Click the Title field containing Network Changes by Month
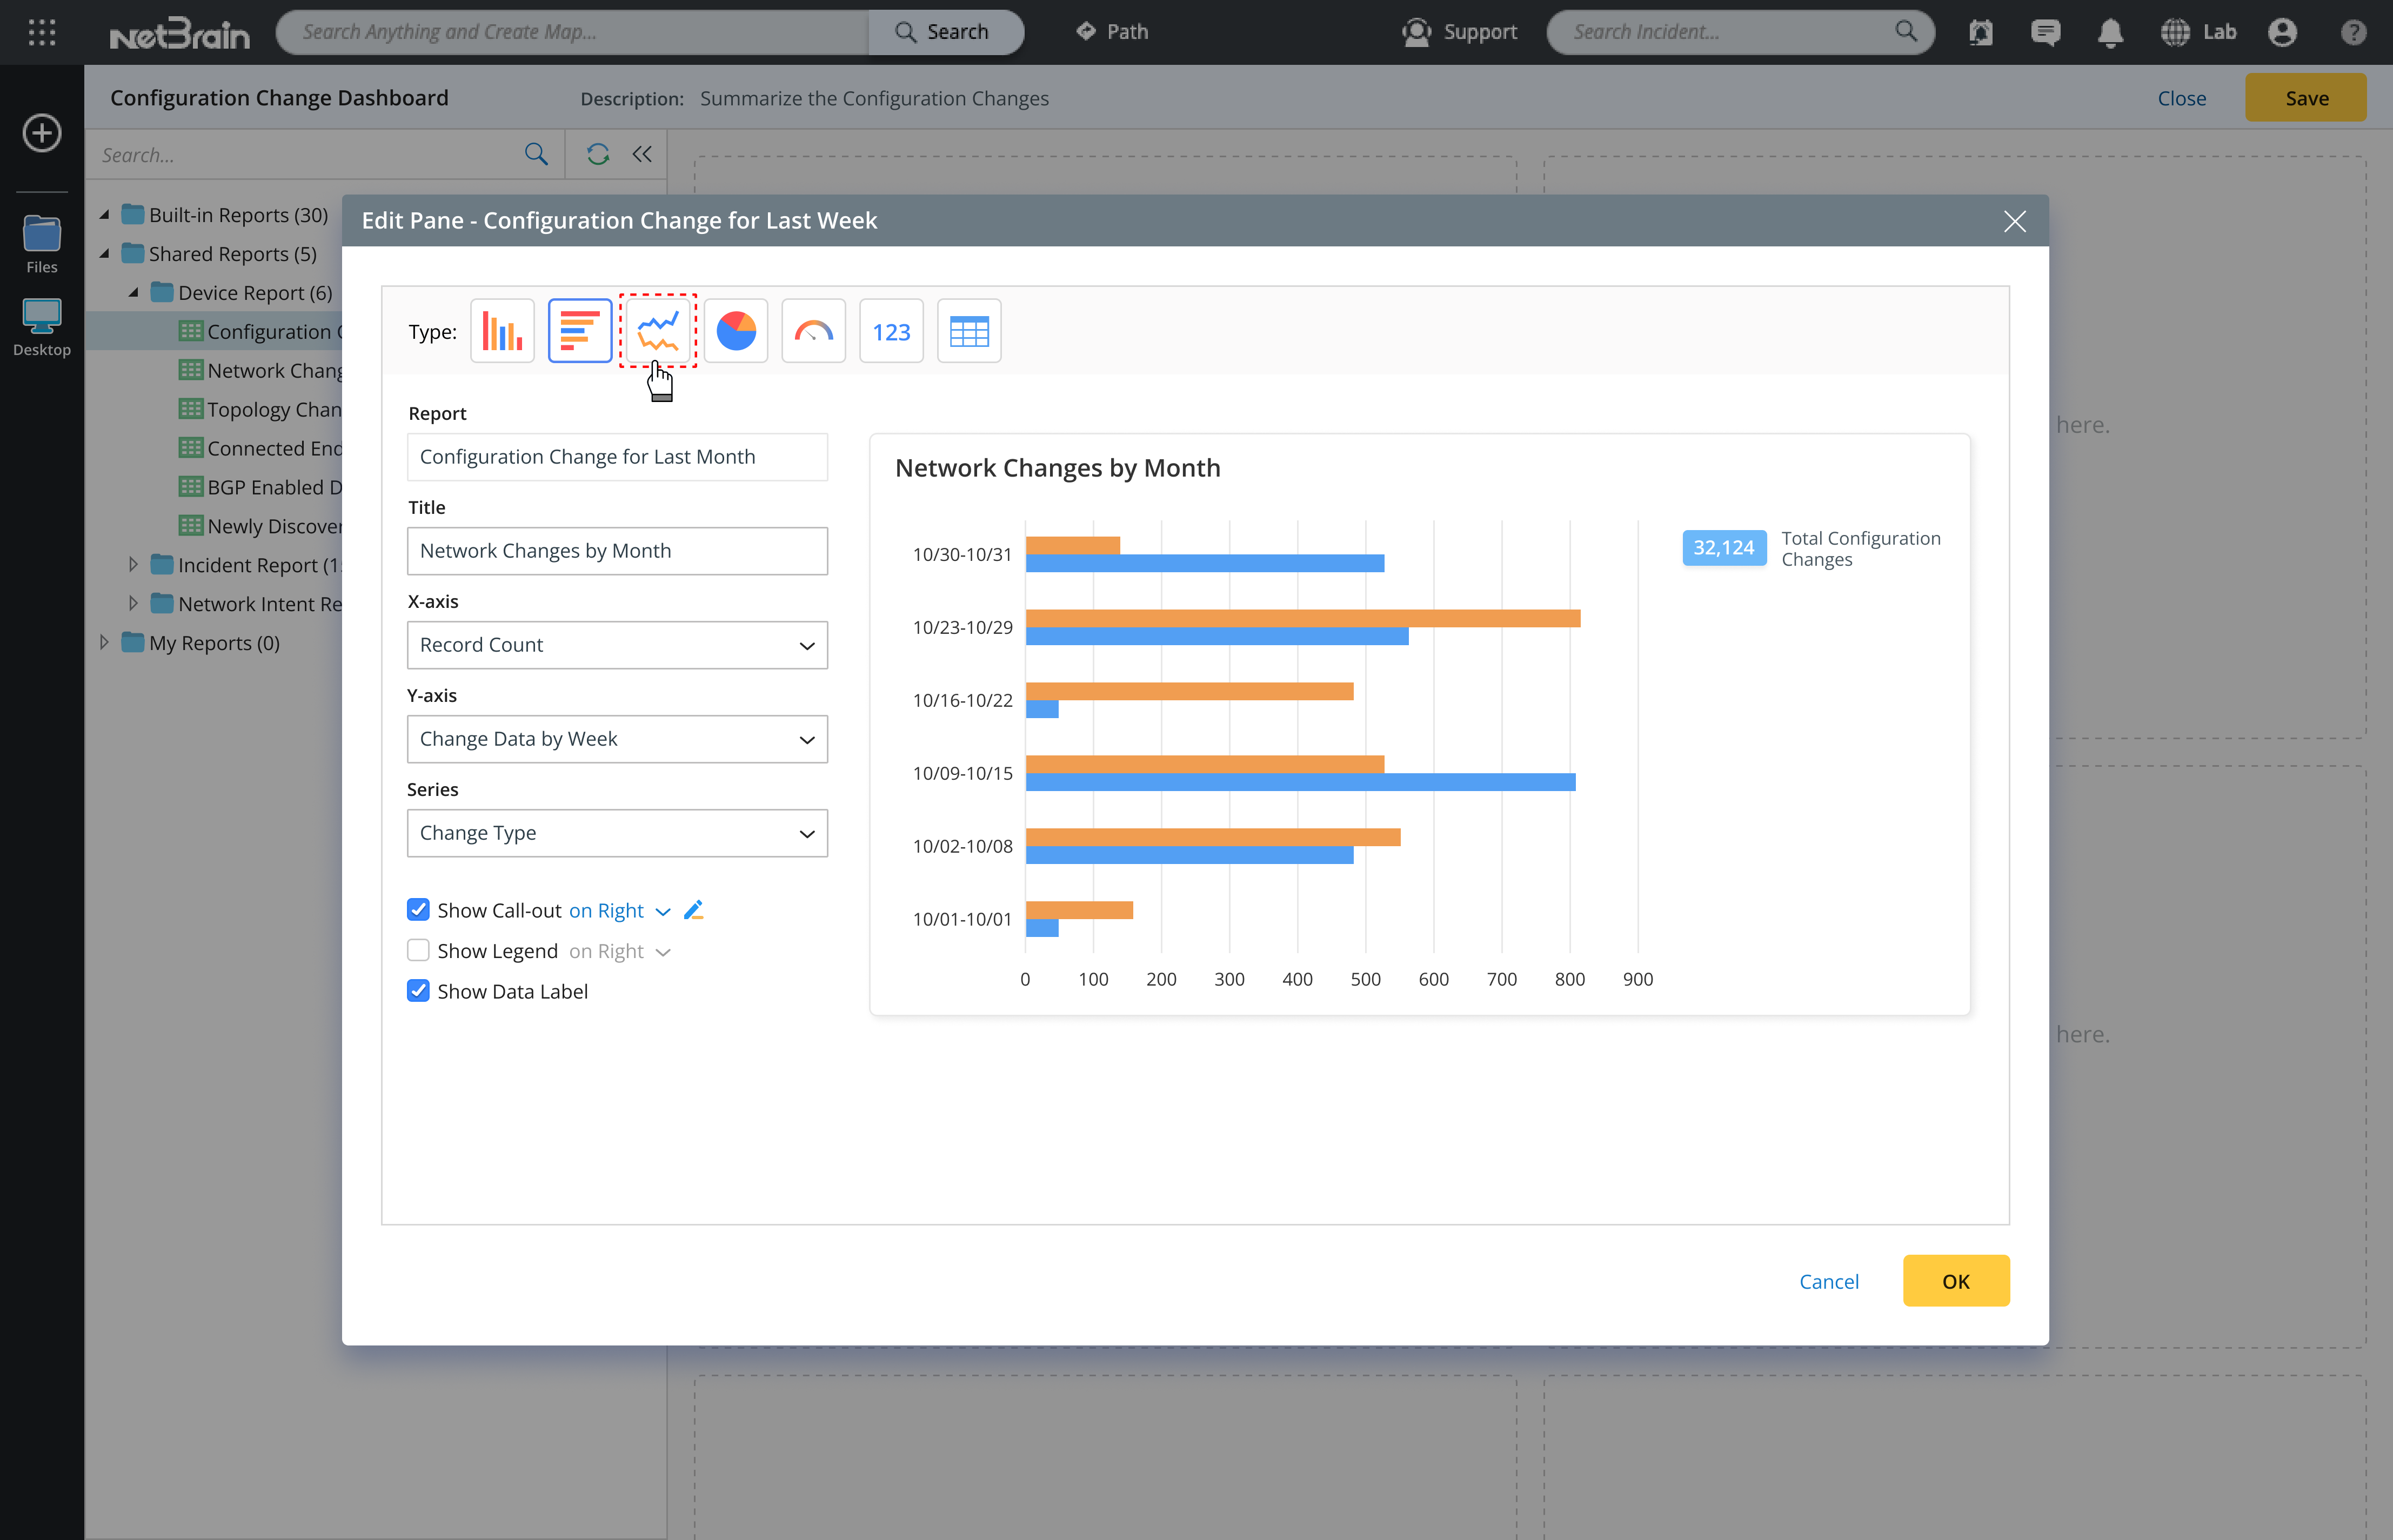The height and width of the screenshot is (1540, 2393). coord(617,551)
